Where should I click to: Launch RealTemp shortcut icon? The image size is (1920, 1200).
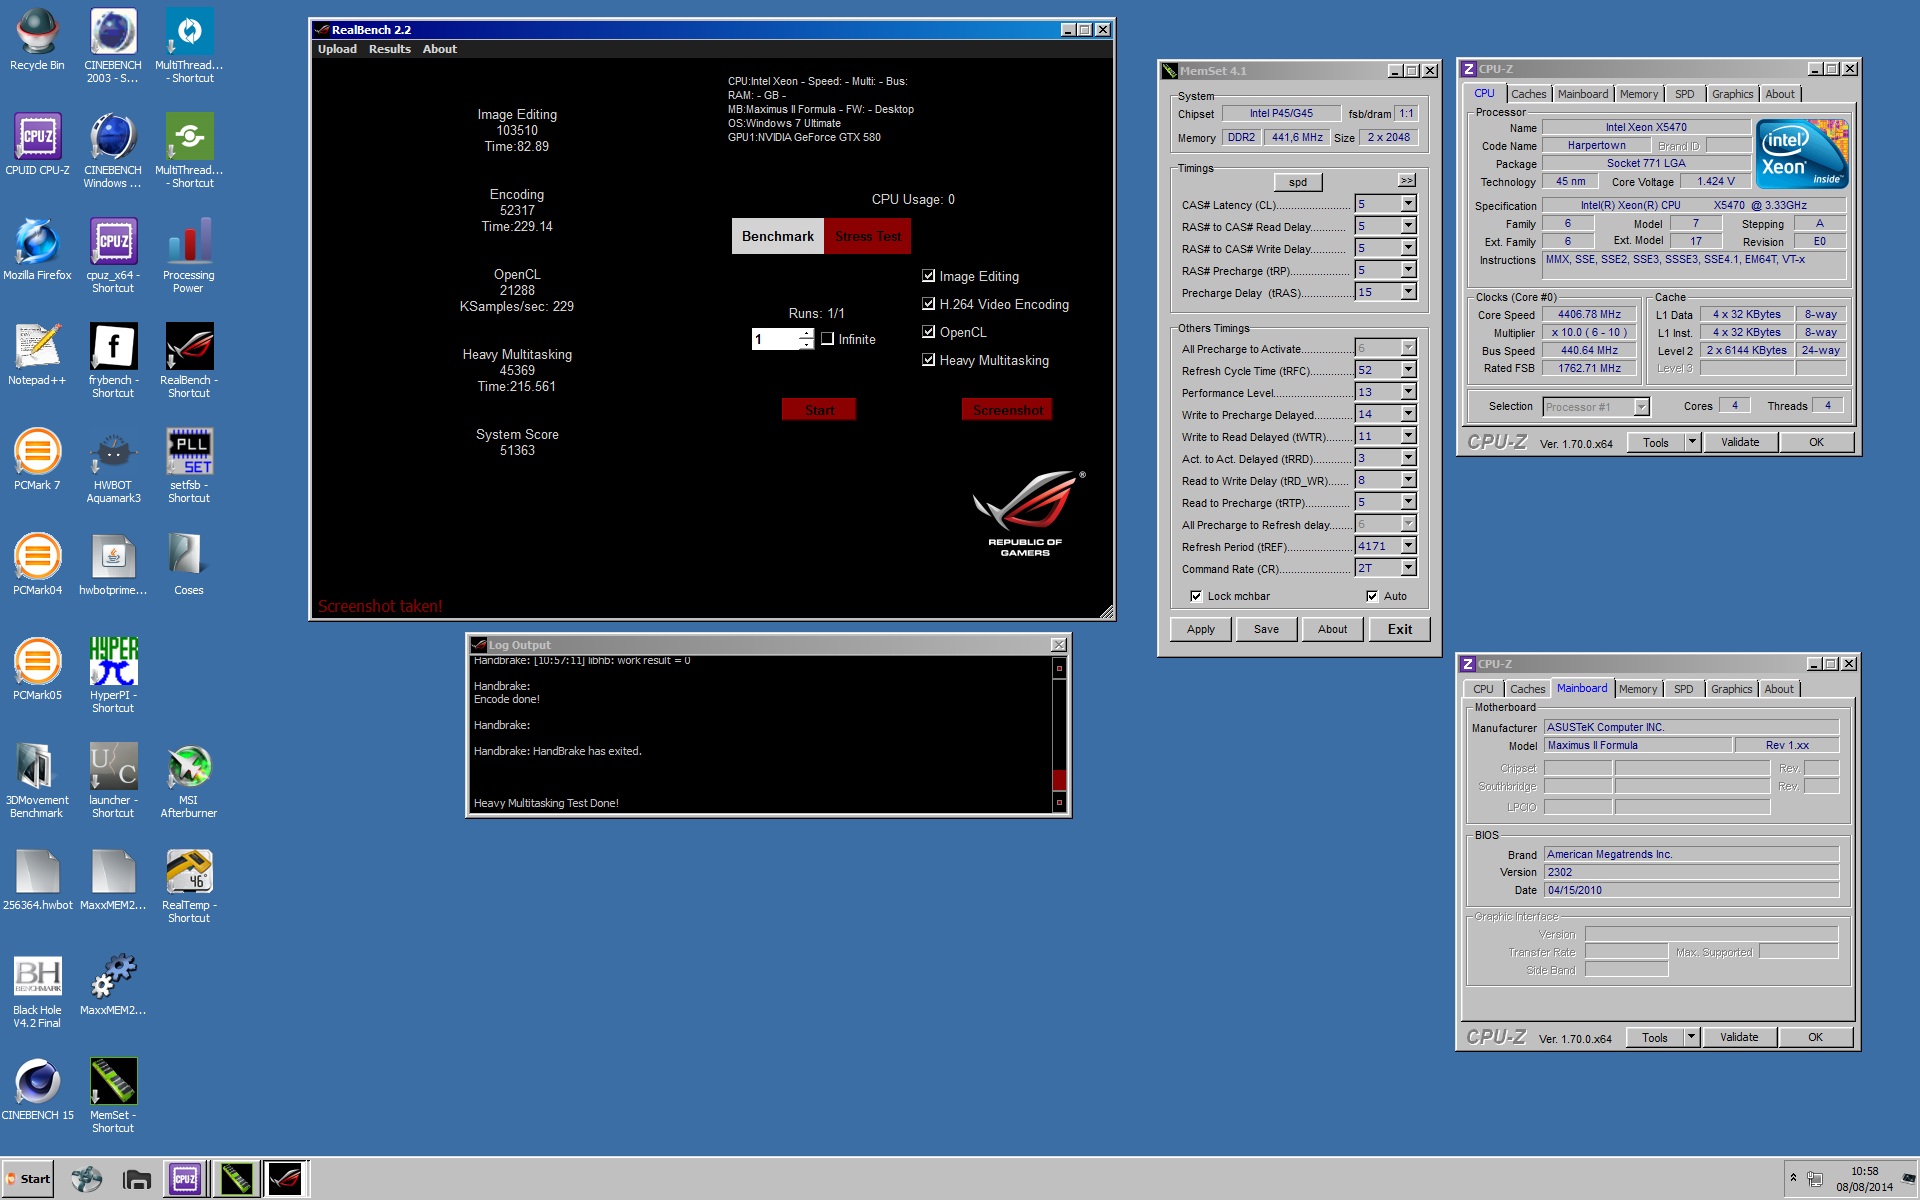(189, 886)
